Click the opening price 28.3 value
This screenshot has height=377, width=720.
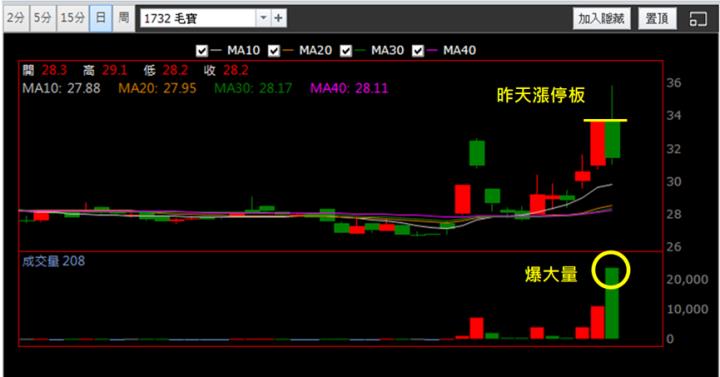(54, 70)
